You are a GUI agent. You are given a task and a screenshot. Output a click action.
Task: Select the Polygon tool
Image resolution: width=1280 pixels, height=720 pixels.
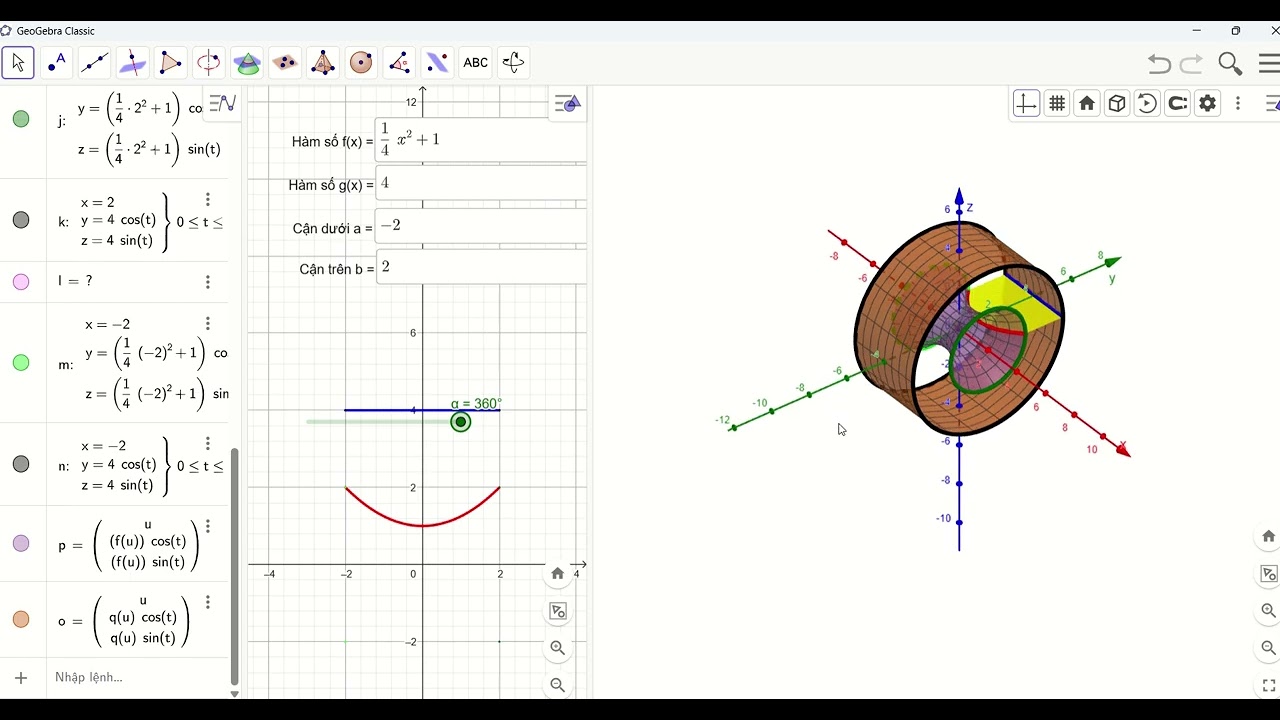tap(170, 63)
